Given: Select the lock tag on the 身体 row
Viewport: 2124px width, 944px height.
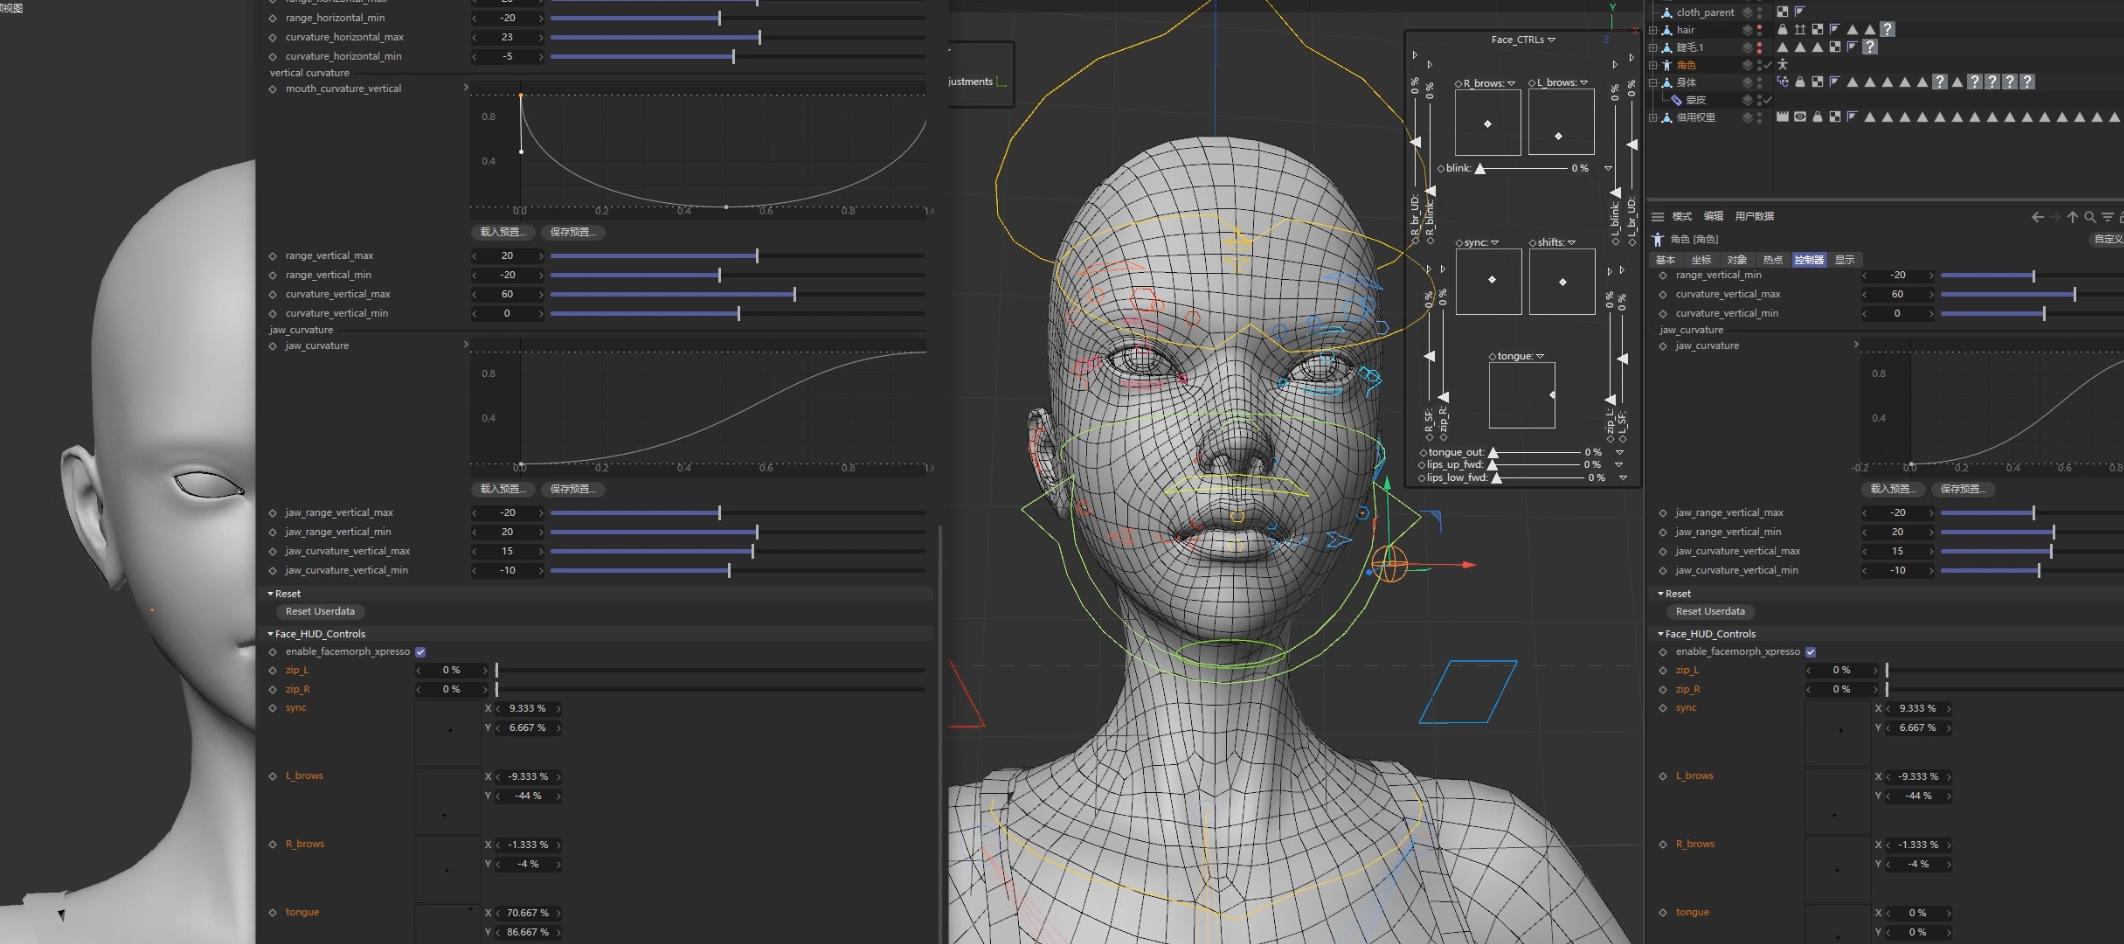Looking at the screenshot, I should (1800, 82).
